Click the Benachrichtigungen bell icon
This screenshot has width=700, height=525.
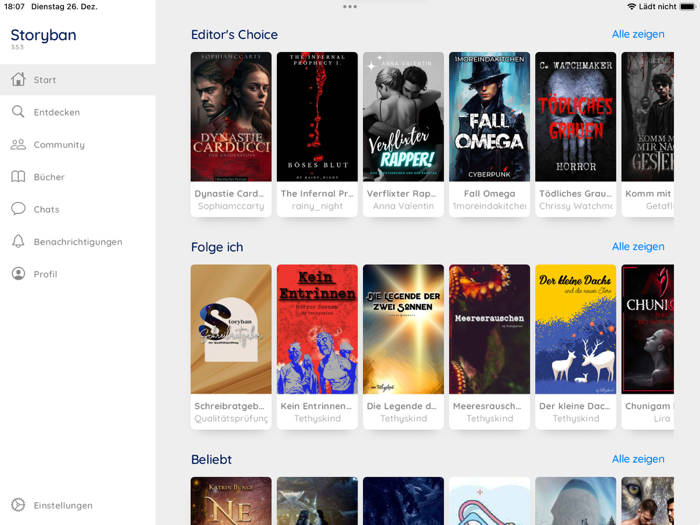[18, 241]
